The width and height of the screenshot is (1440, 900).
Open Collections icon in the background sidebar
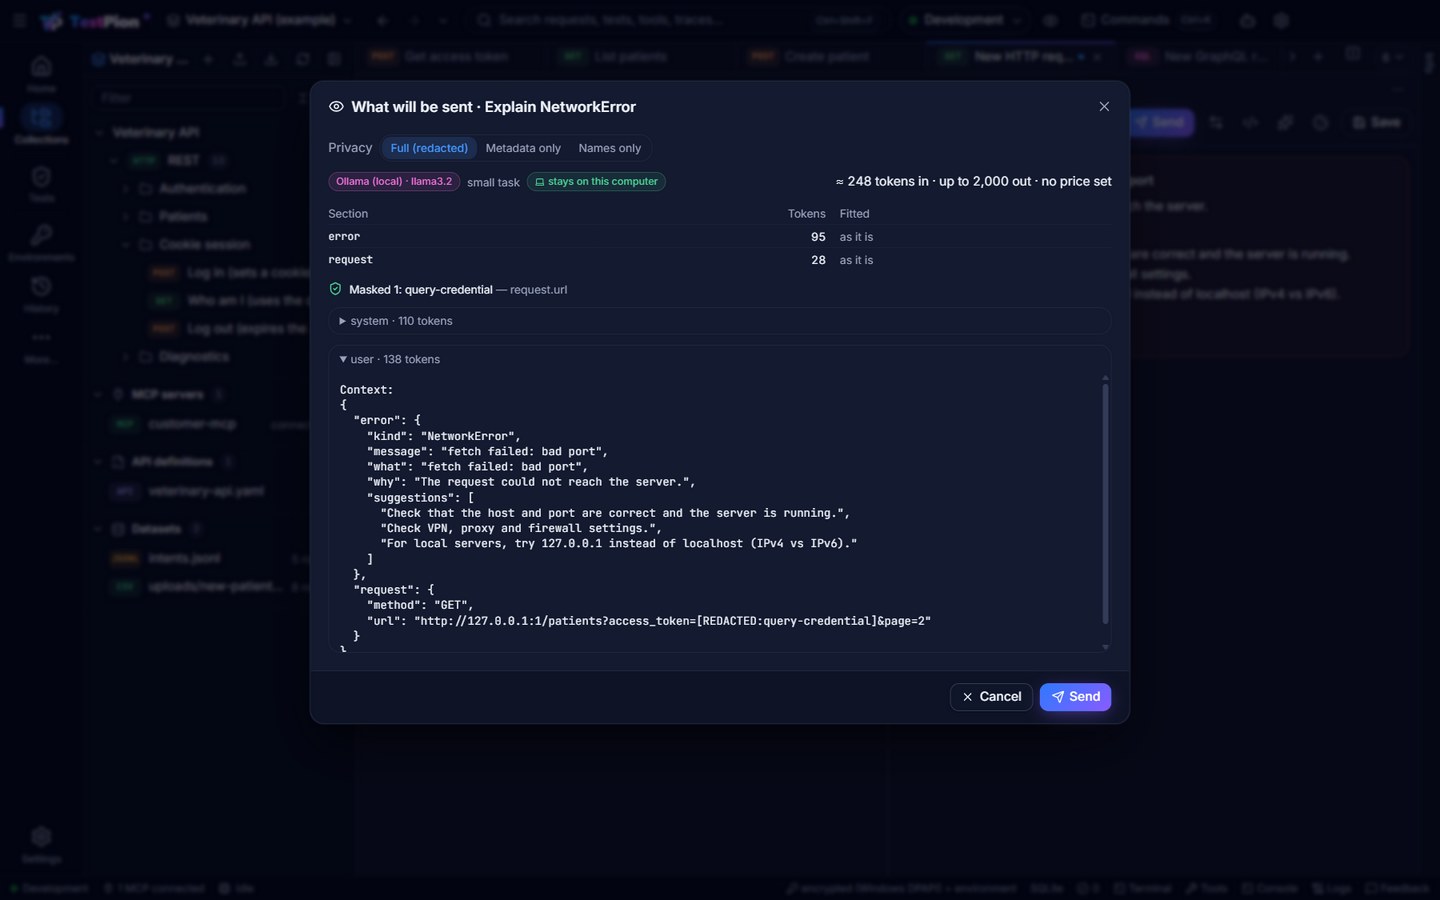[x=41, y=125]
